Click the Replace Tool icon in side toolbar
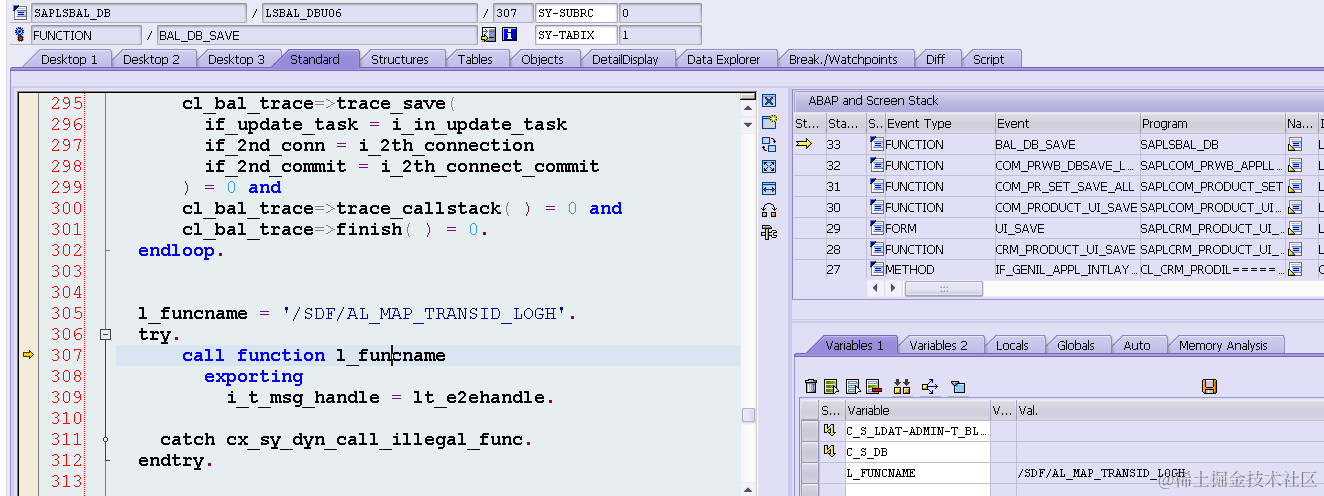 769,145
